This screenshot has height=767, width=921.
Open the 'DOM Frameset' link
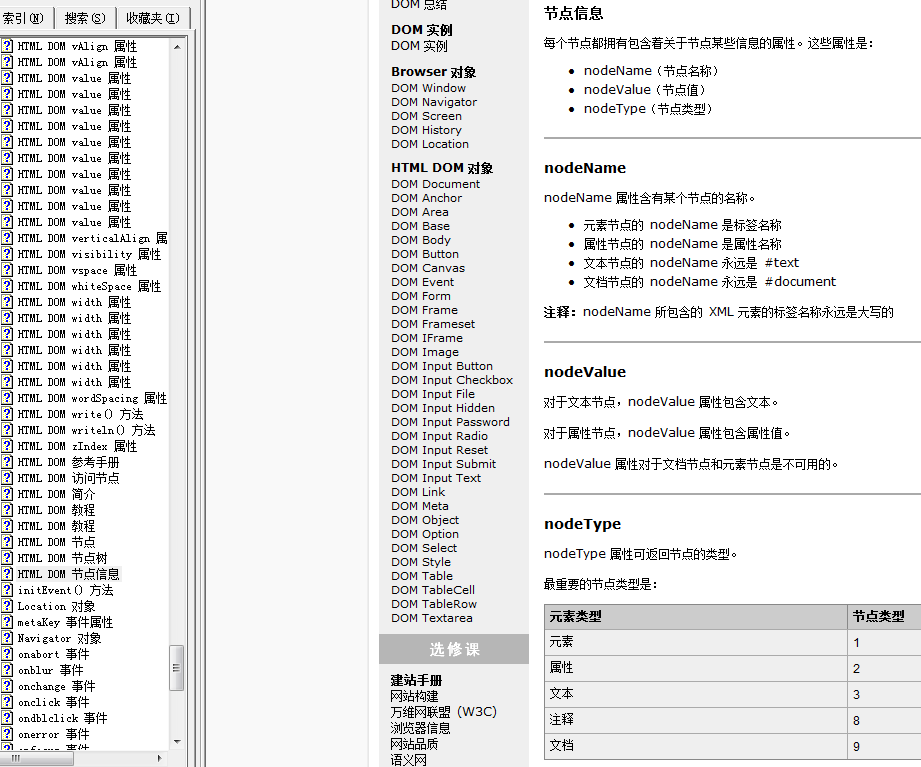pyautogui.click(x=433, y=324)
